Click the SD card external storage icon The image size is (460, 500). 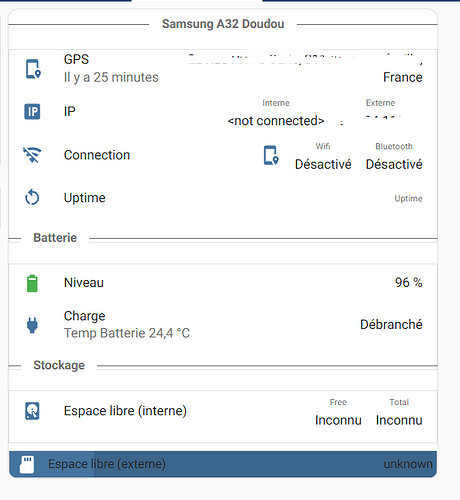[27, 464]
